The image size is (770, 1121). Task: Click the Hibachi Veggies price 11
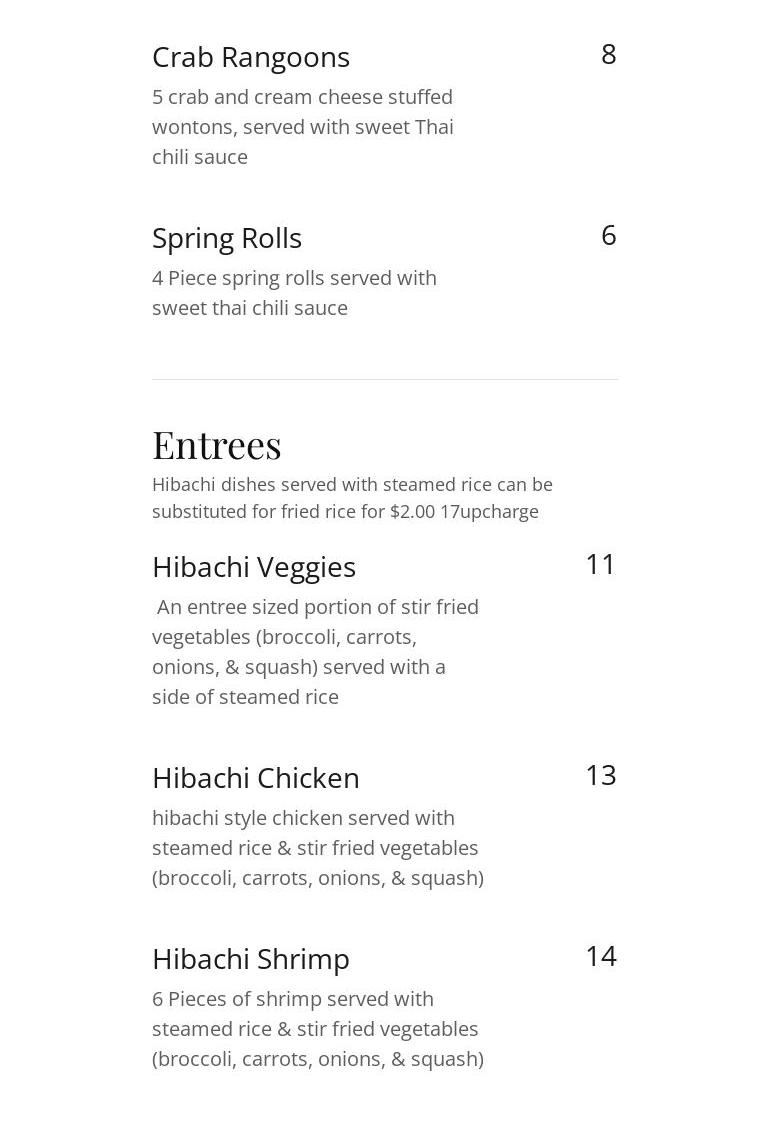click(x=601, y=564)
